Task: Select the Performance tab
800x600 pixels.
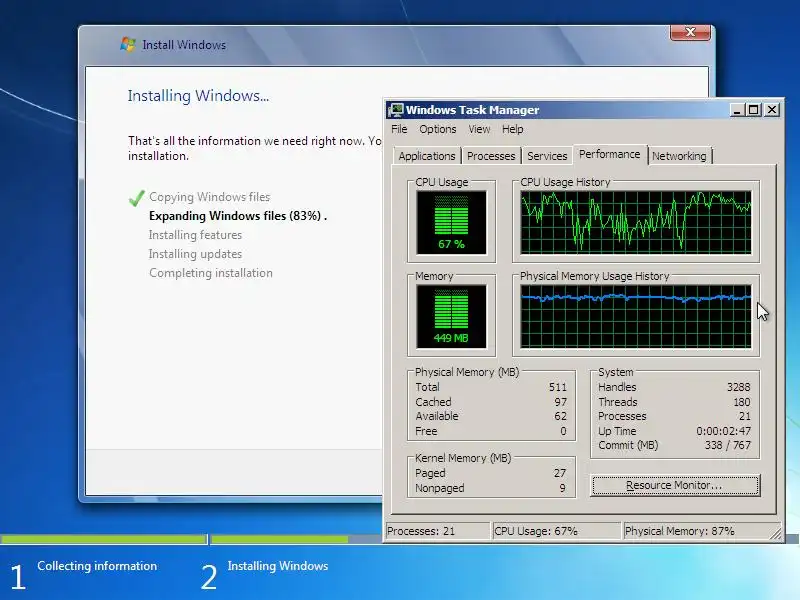Action: 610,154
